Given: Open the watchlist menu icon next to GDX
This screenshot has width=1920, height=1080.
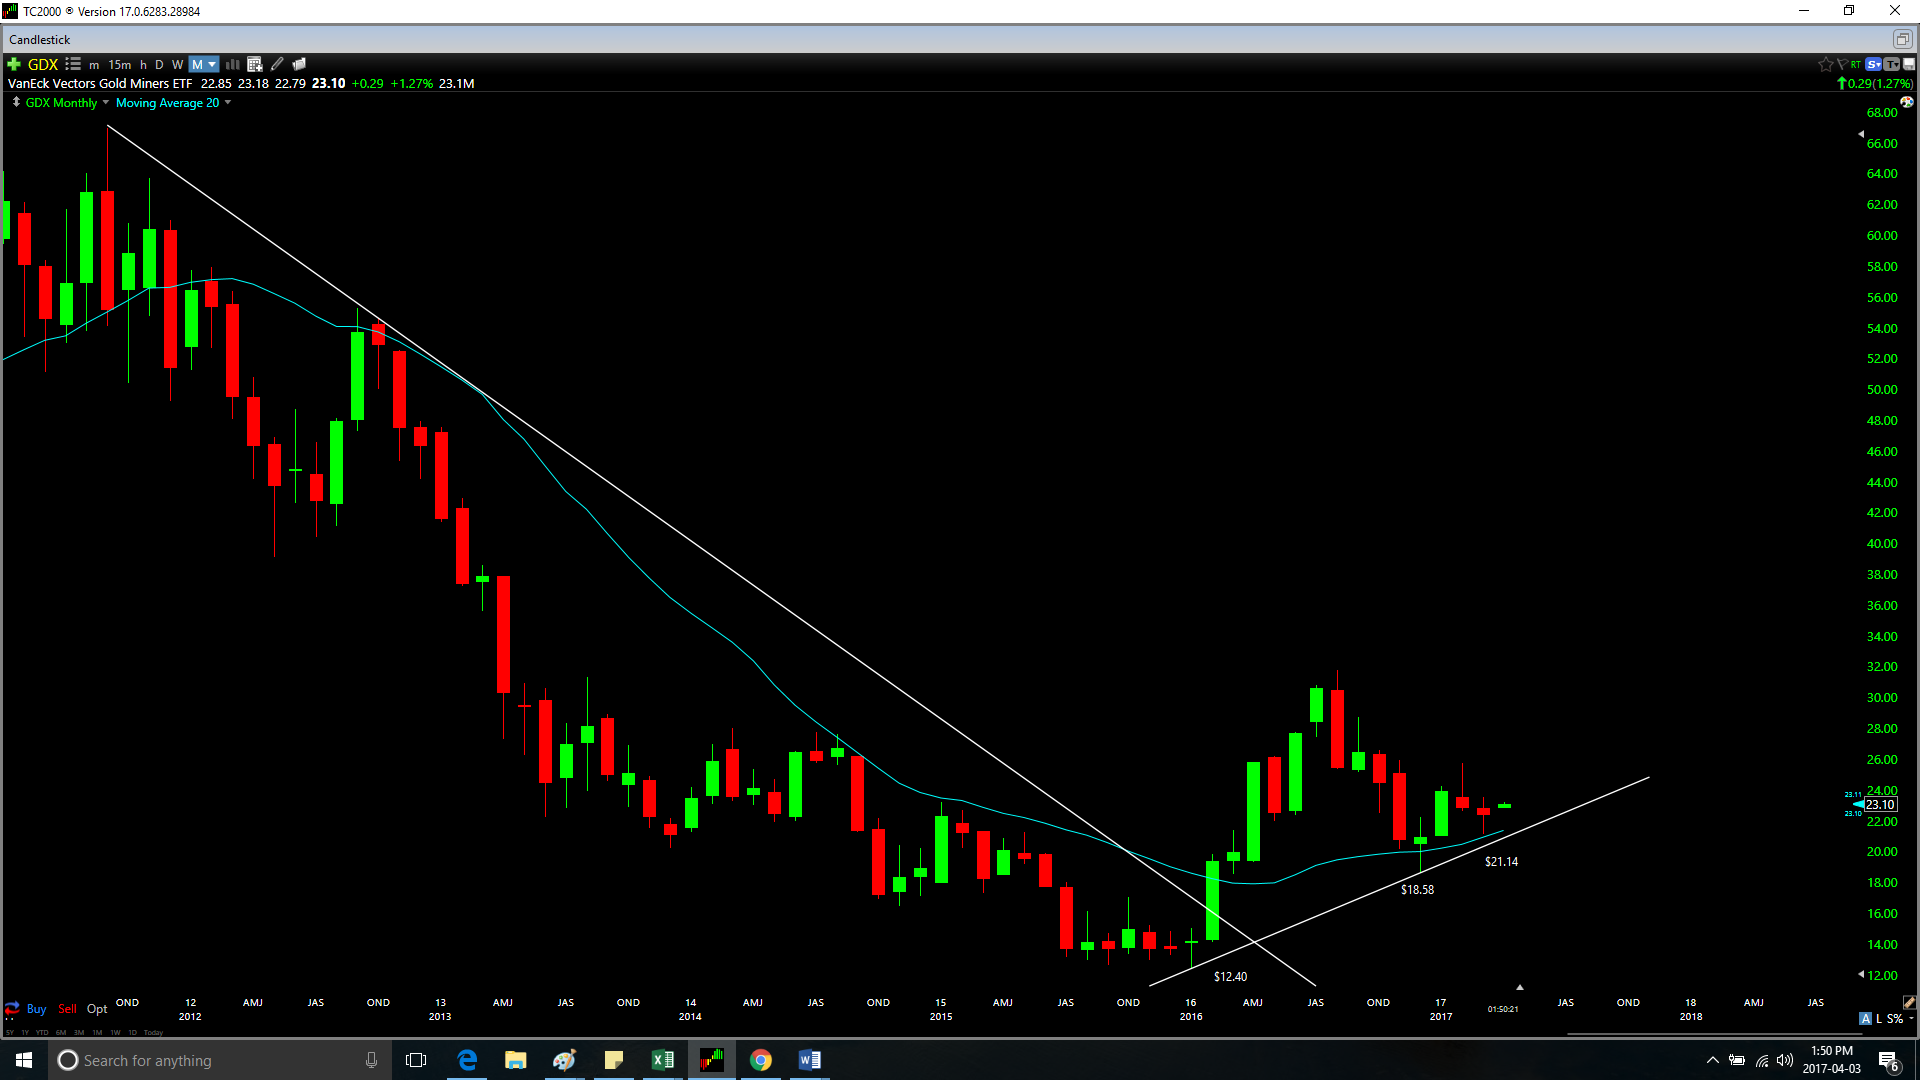Looking at the screenshot, I should 73,64.
